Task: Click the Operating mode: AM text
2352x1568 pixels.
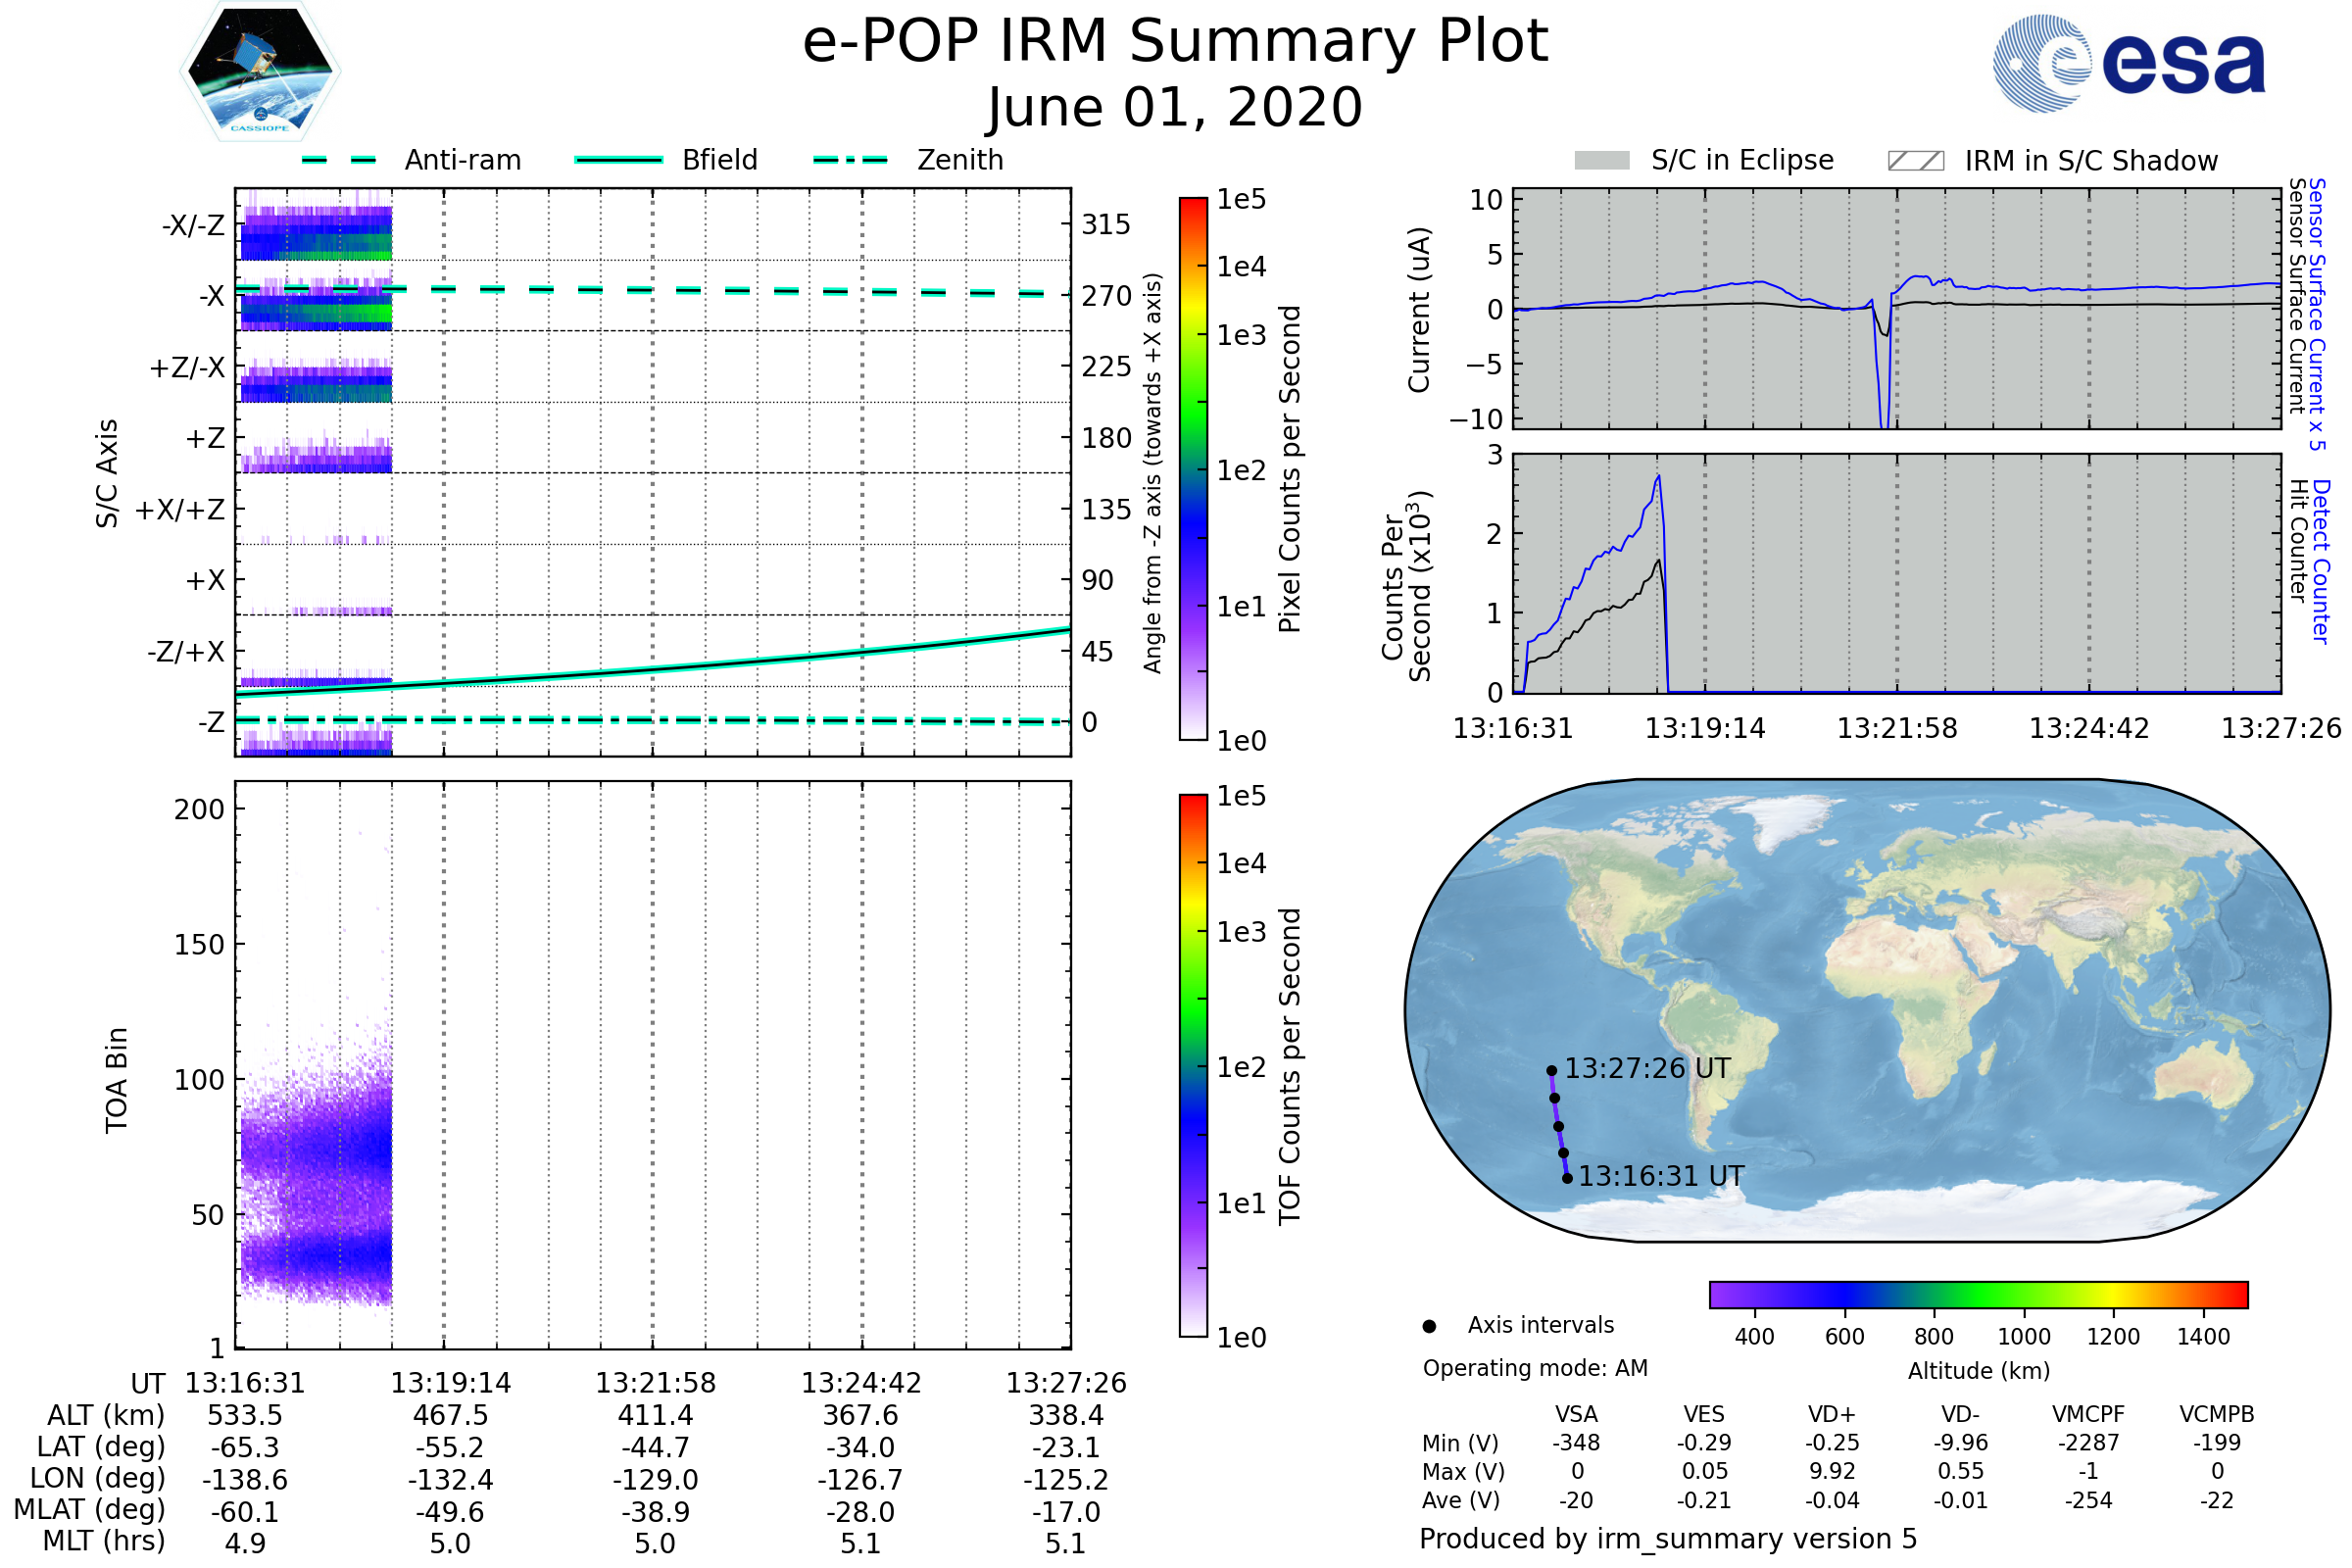Action: 1535,1368
